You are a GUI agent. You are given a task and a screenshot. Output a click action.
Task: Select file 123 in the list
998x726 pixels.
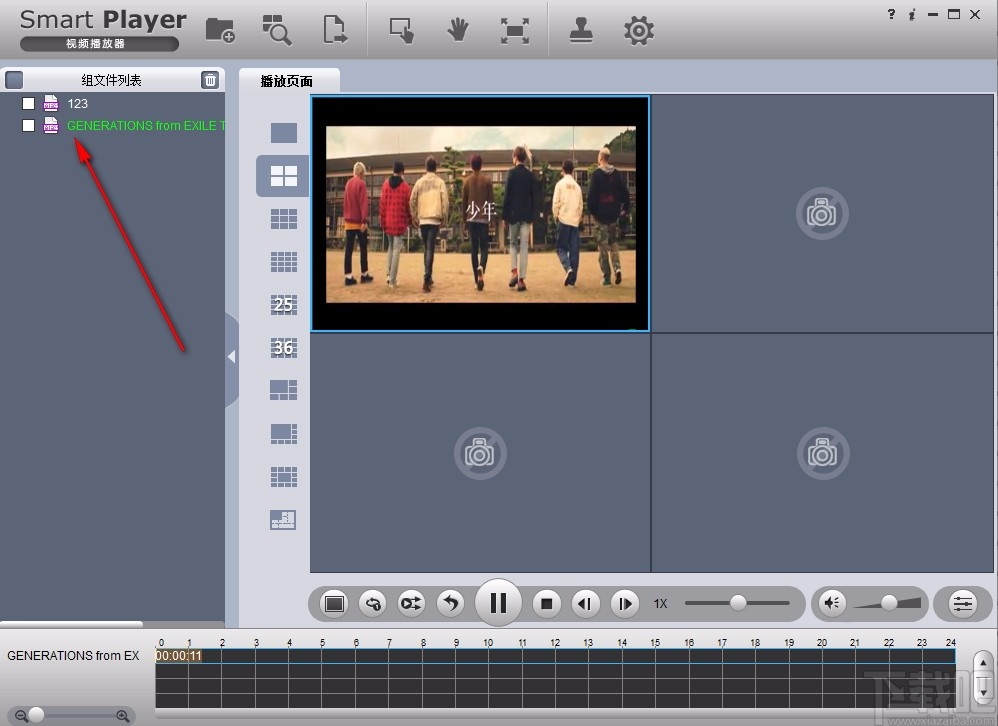click(x=78, y=103)
